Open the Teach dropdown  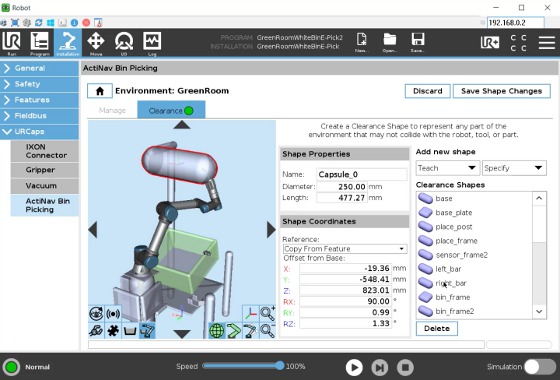pos(446,168)
